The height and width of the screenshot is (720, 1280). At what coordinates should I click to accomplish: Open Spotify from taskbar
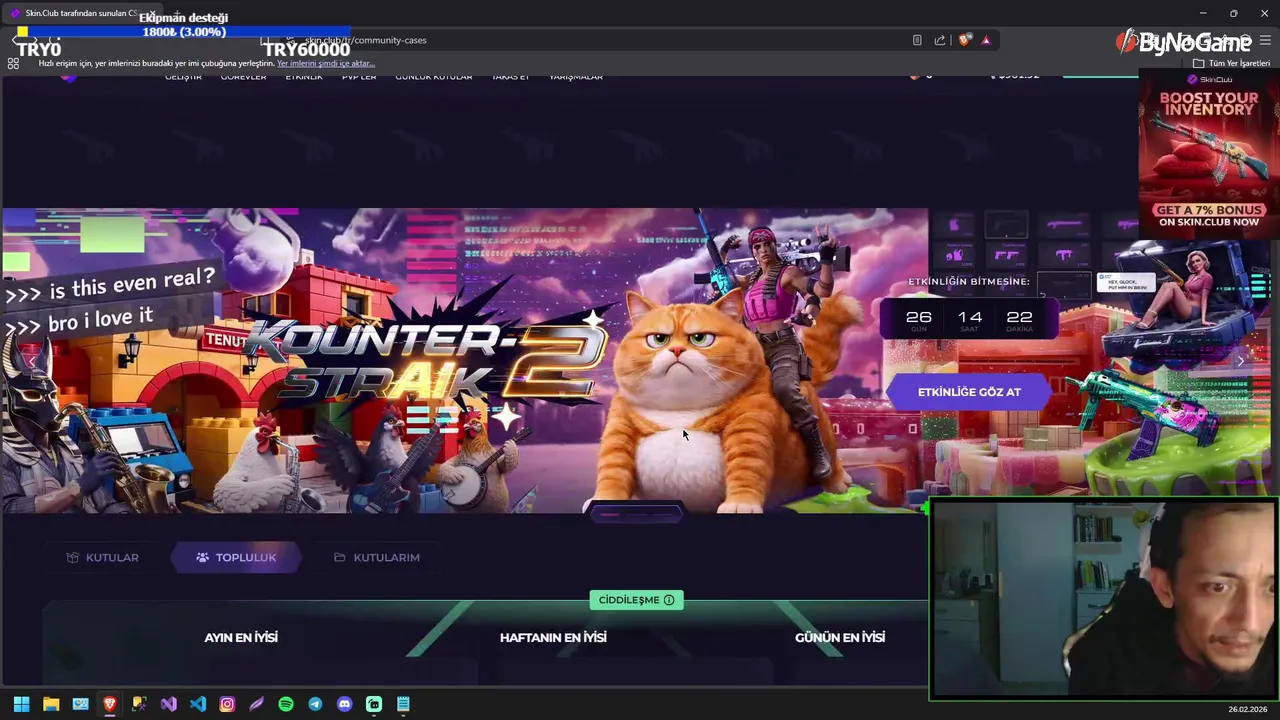point(286,704)
